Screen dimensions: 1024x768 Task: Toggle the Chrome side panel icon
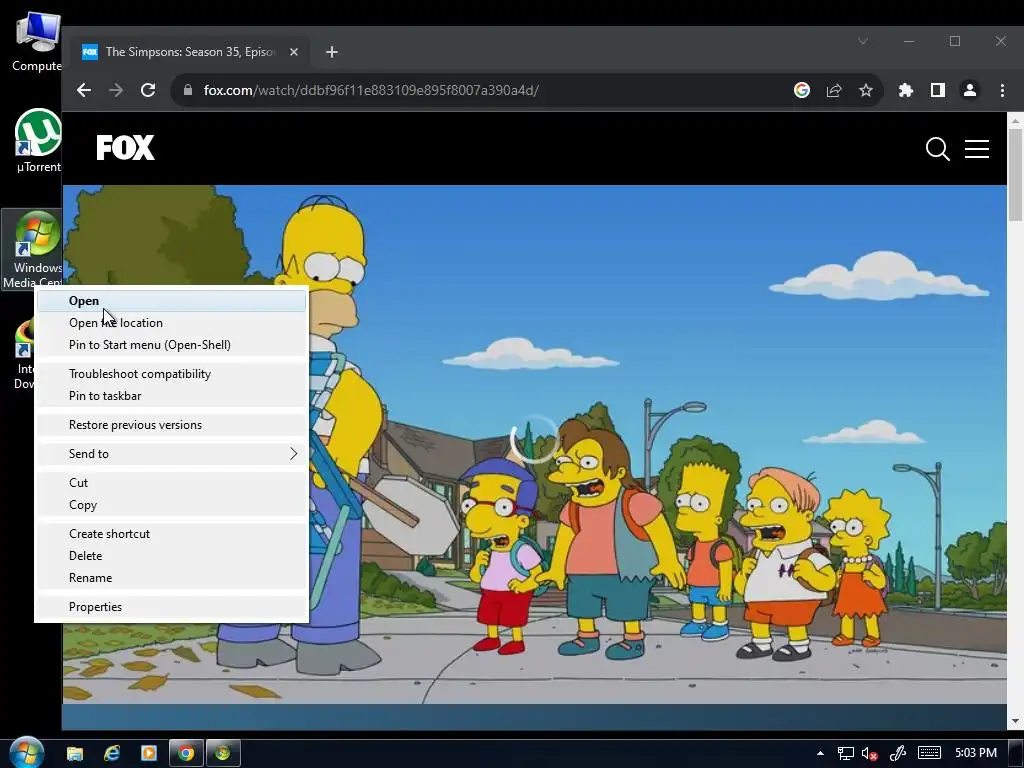click(x=937, y=90)
